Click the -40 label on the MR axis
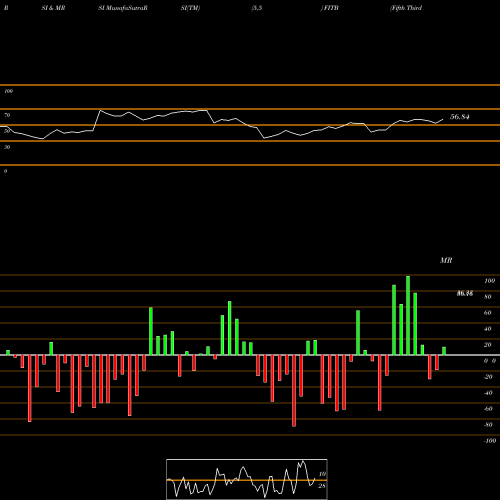The width and height of the screenshot is (500, 500). [x=488, y=393]
